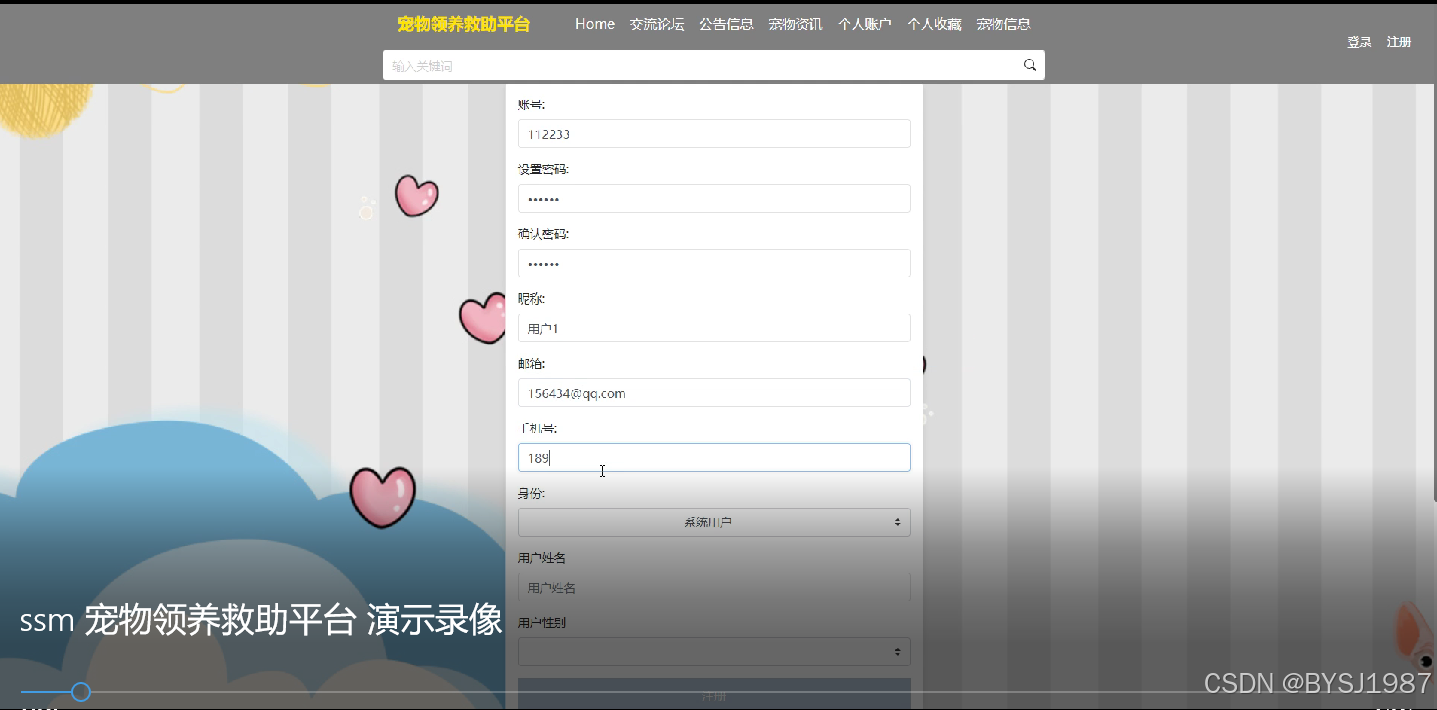1437x710 pixels.
Task: Open the Home menu item
Action: [595, 24]
